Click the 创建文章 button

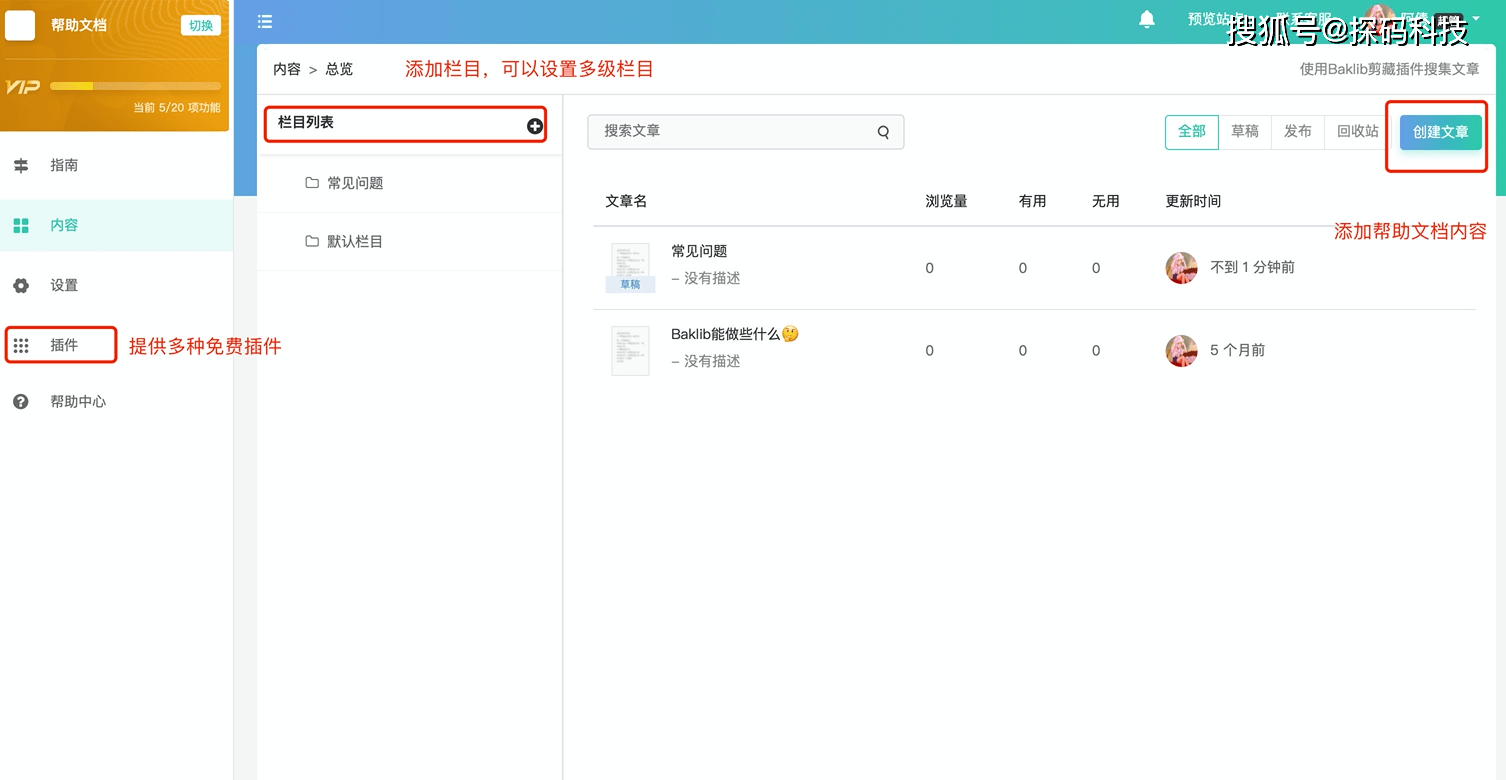coord(1440,133)
